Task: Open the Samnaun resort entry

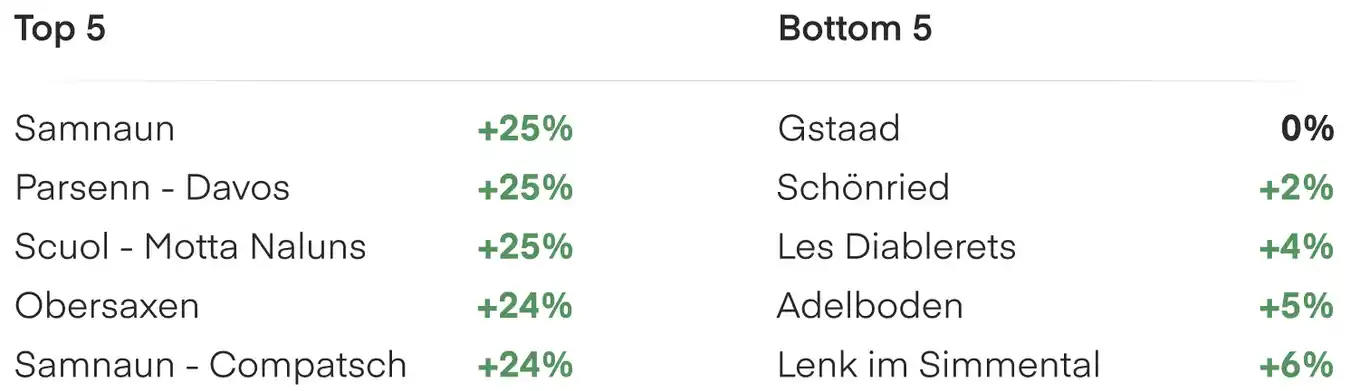Action: (x=95, y=128)
